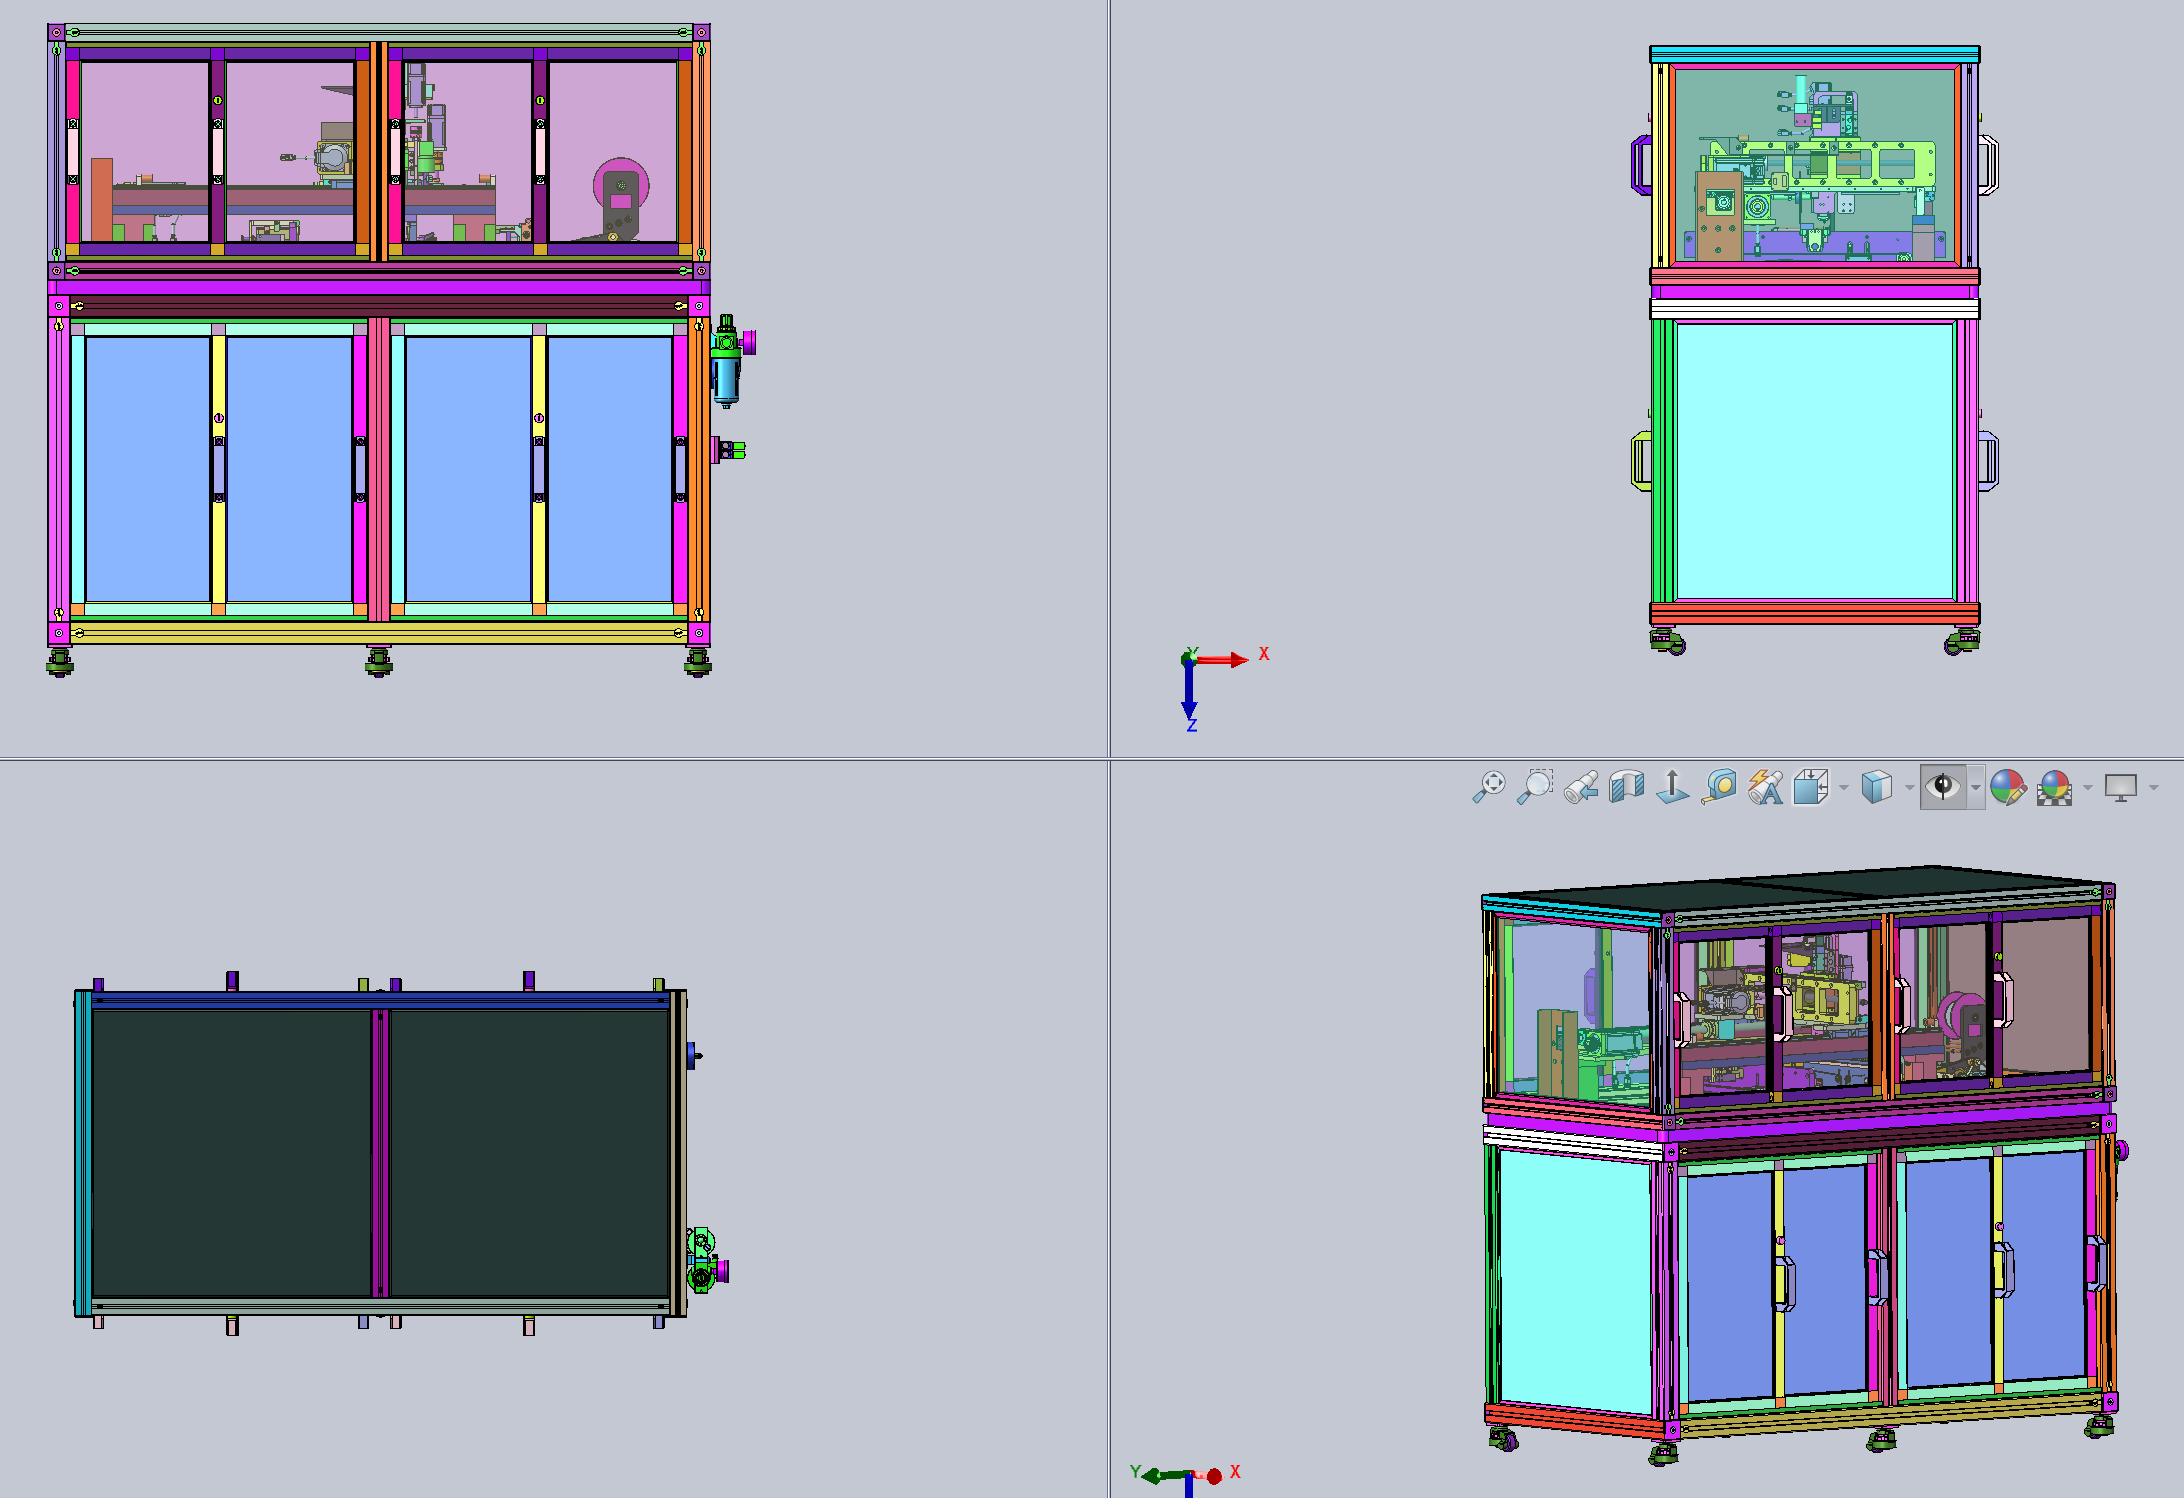Return to the Previous View
Screen dimensions: 2184x1498
coord(1581,787)
